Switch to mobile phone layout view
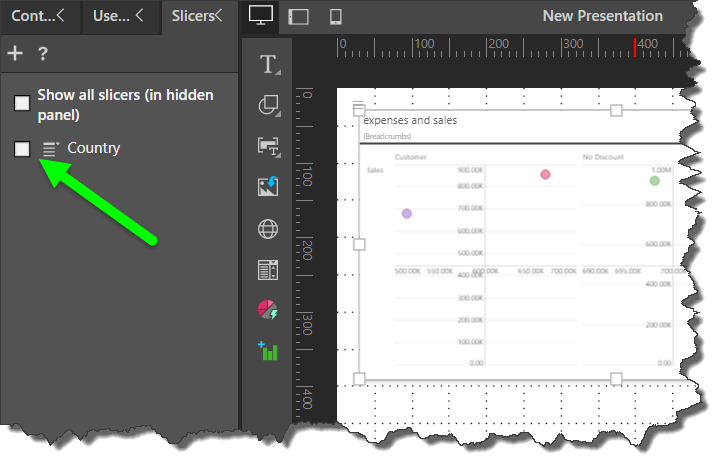724x468 pixels. [336, 16]
